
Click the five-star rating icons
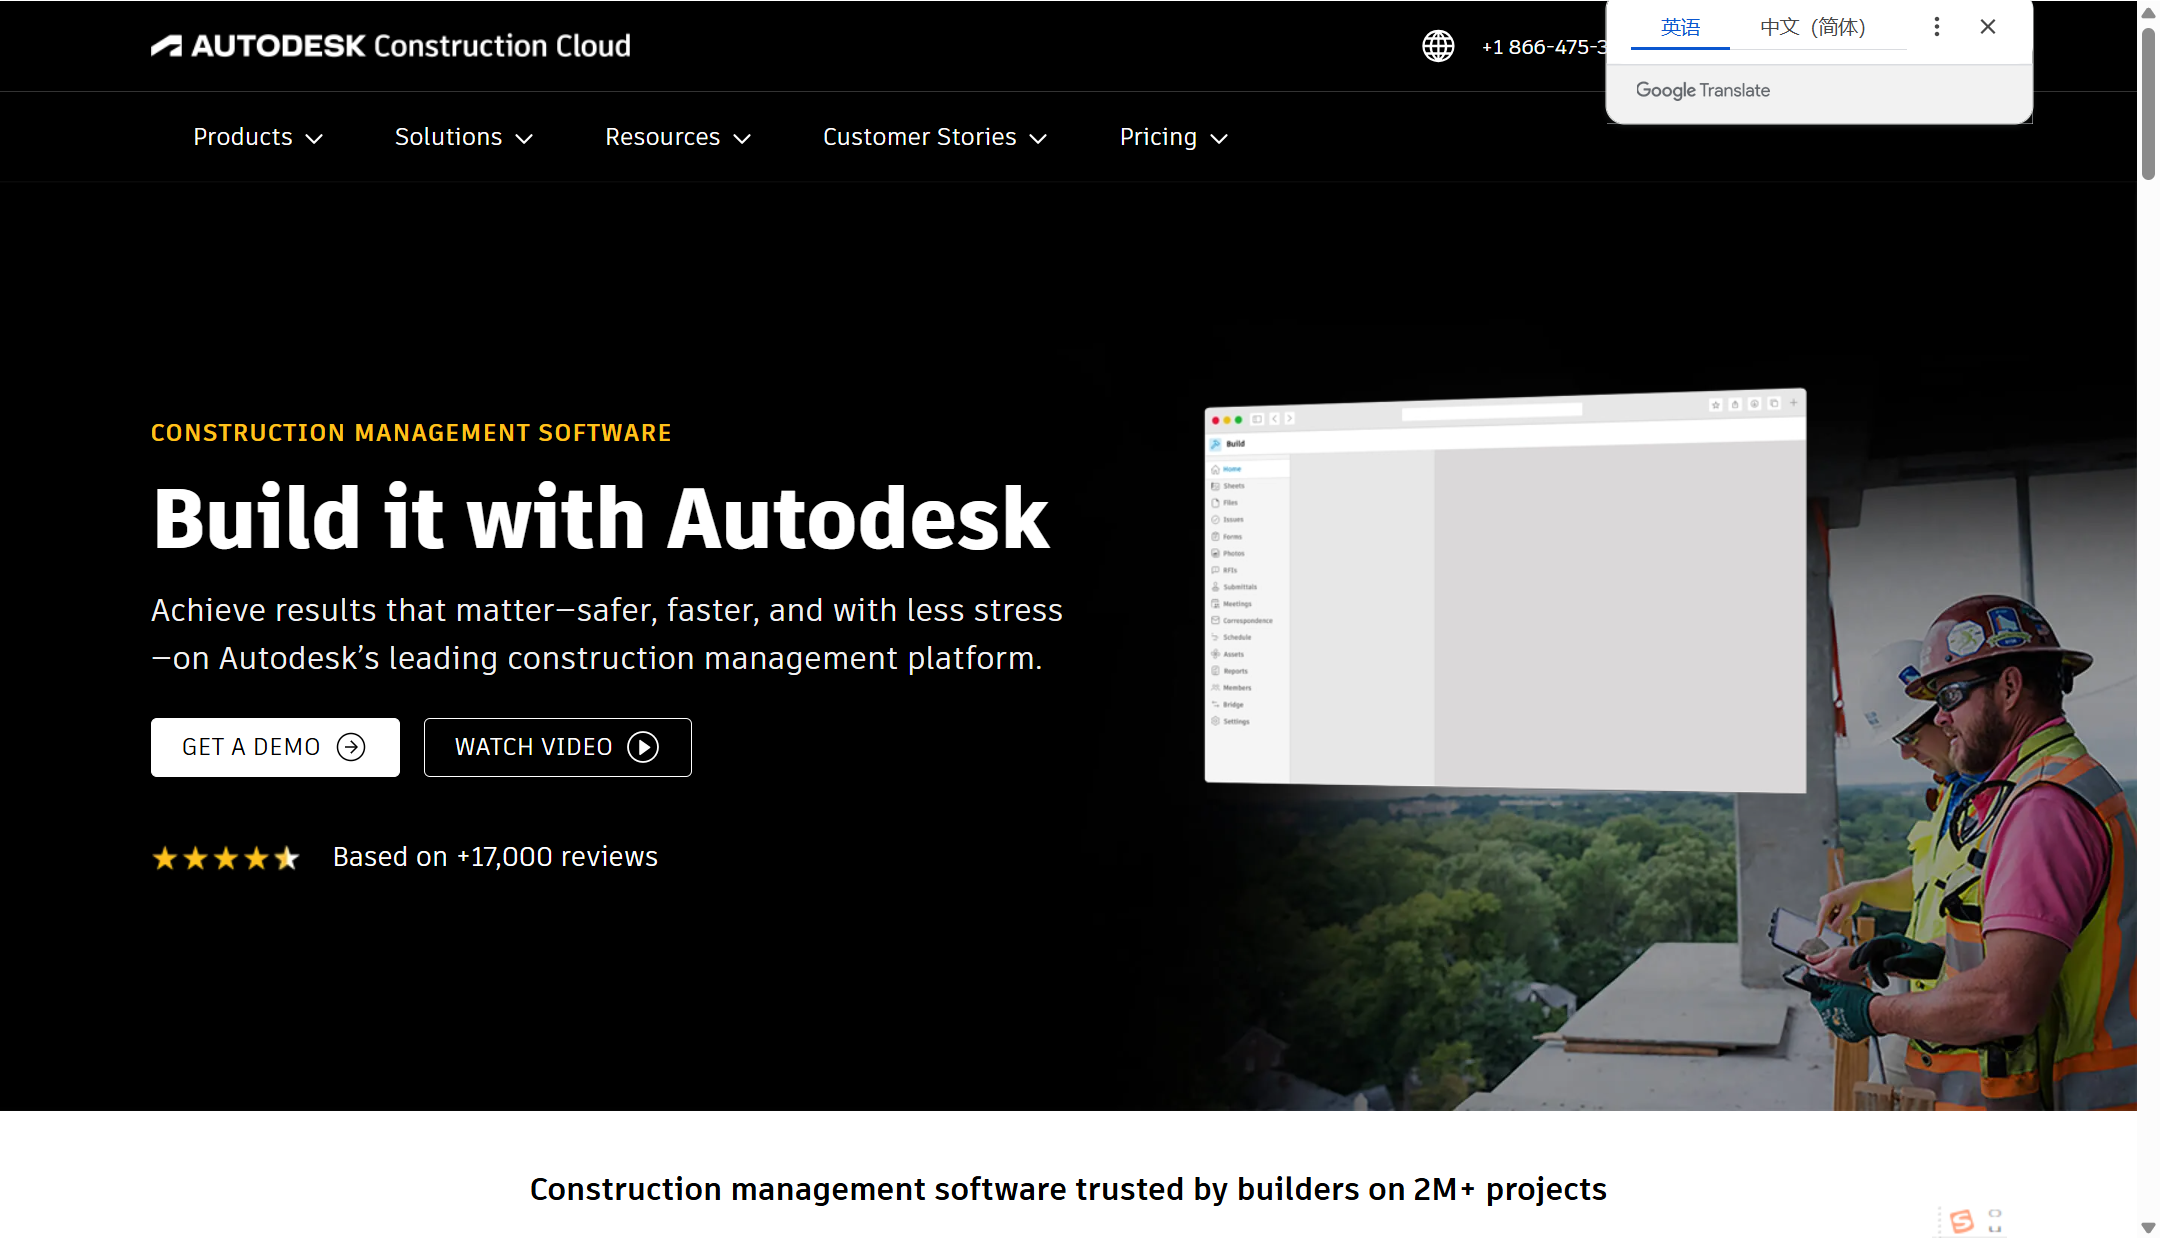[226, 858]
